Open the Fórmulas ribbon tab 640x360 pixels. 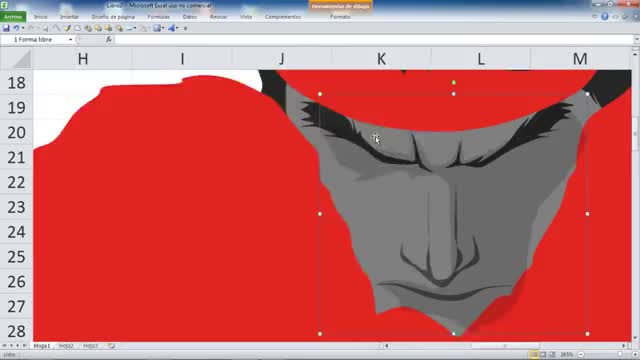click(158, 17)
